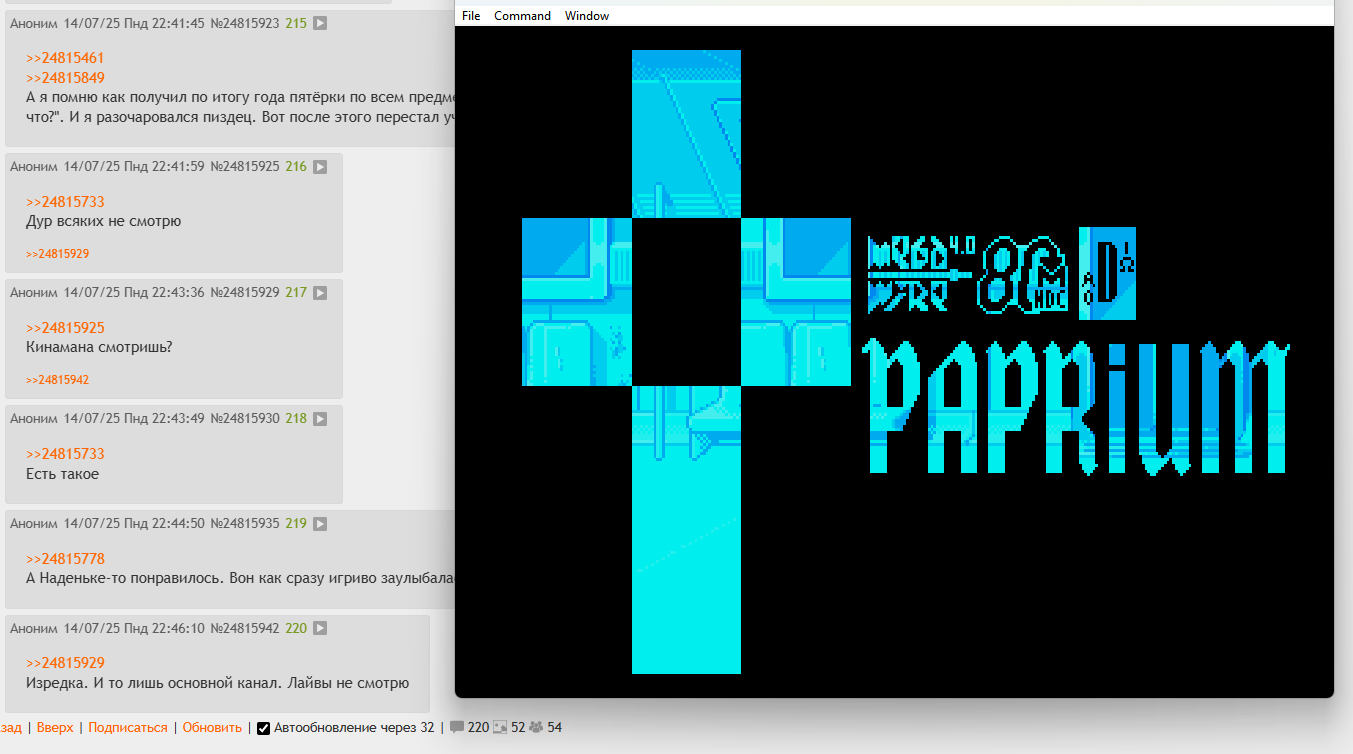
Task: Toggle the Автообновление checkbox
Action: pyautogui.click(x=264, y=728)
